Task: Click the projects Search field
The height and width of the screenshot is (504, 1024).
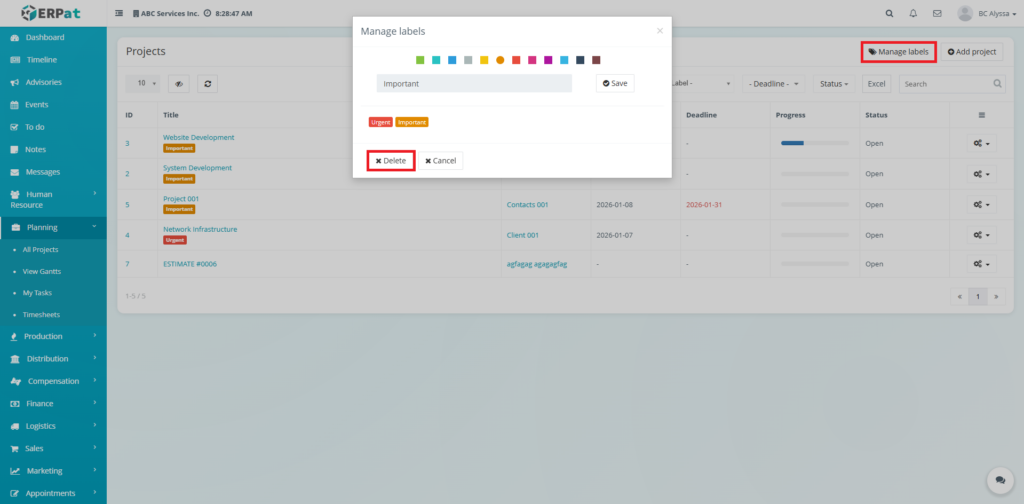Action: (952, 84)
